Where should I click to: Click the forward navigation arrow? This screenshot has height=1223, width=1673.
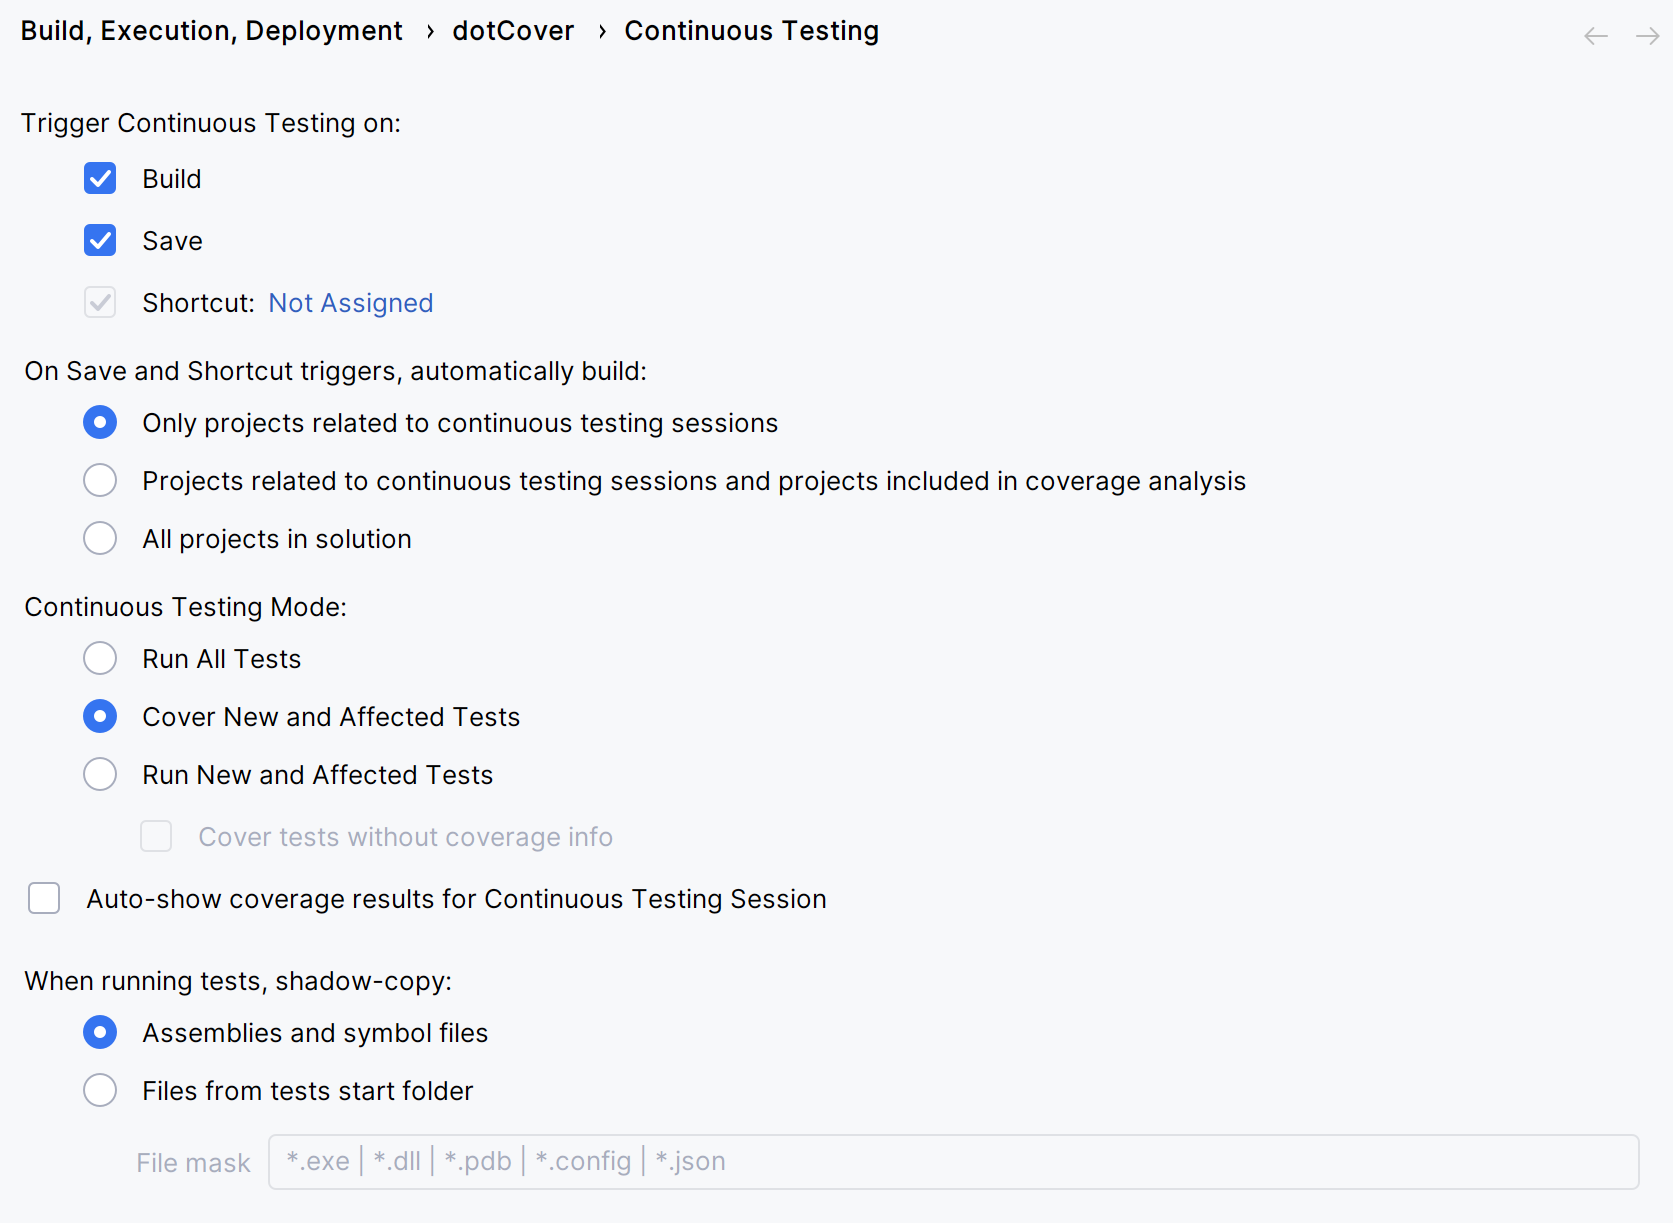[x=1646, y=35]
